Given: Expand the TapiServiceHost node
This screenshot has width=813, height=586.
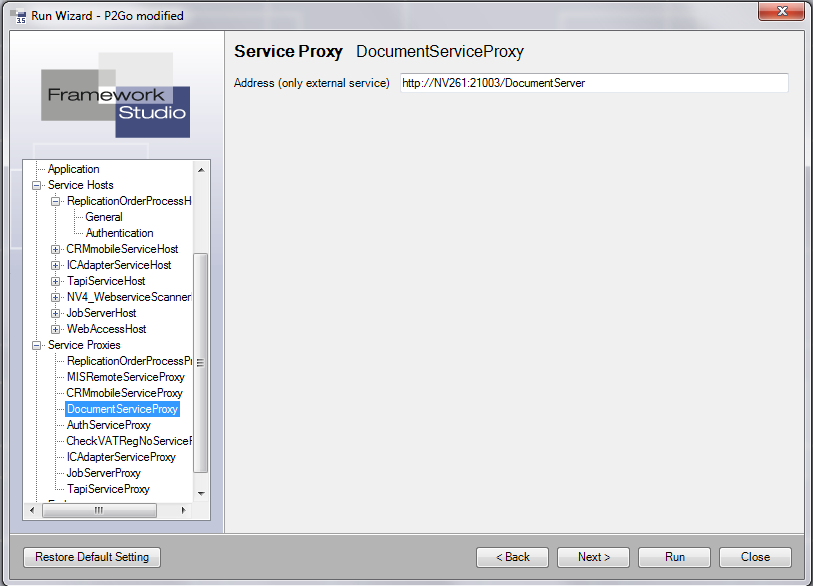Looking at the screenshot, I should tap(55, 282).
